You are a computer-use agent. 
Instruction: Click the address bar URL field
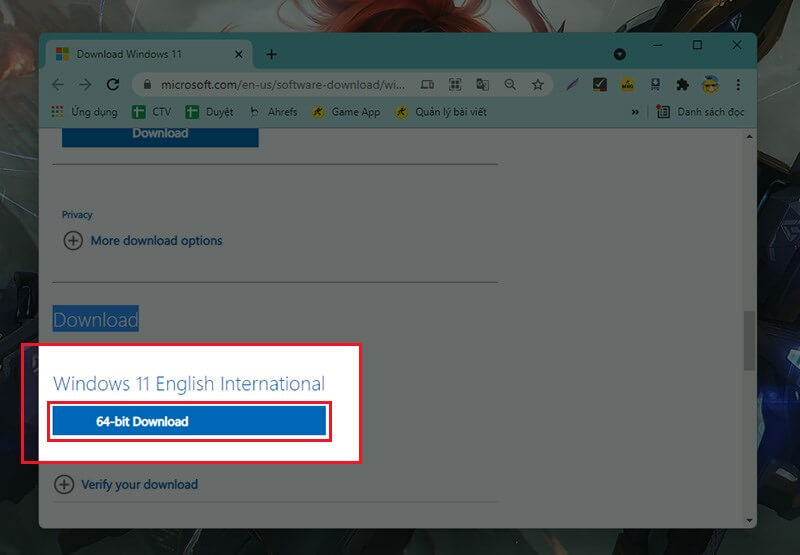pyautogui.click(x=280, y=85)
